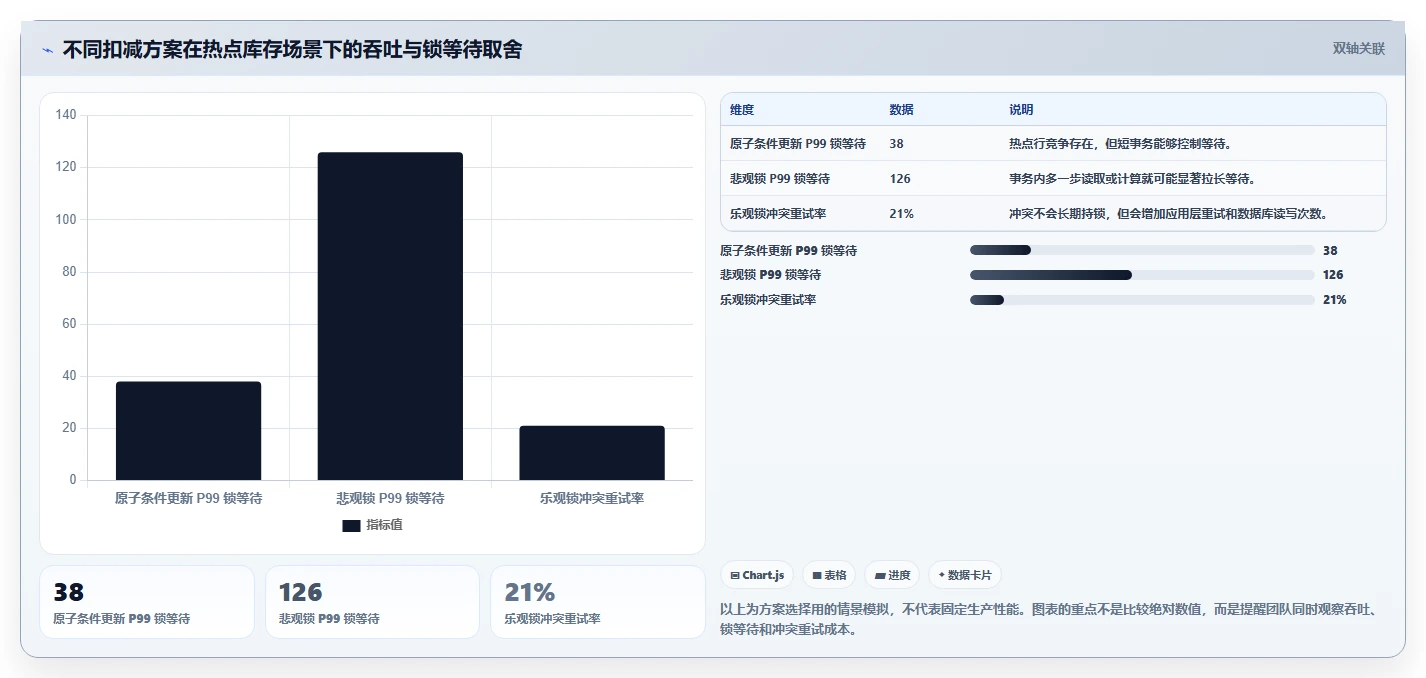Click the 21% stat card
Image resolution: width=1426 pixels, height=678 pixels.
pyautogui.click(x=597, y=602)
